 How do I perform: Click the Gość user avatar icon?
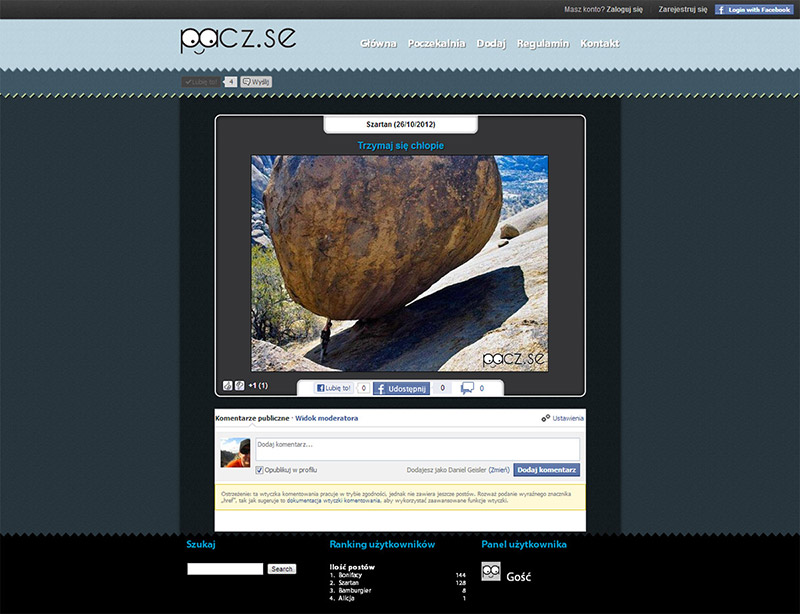(x=490, y=571)
